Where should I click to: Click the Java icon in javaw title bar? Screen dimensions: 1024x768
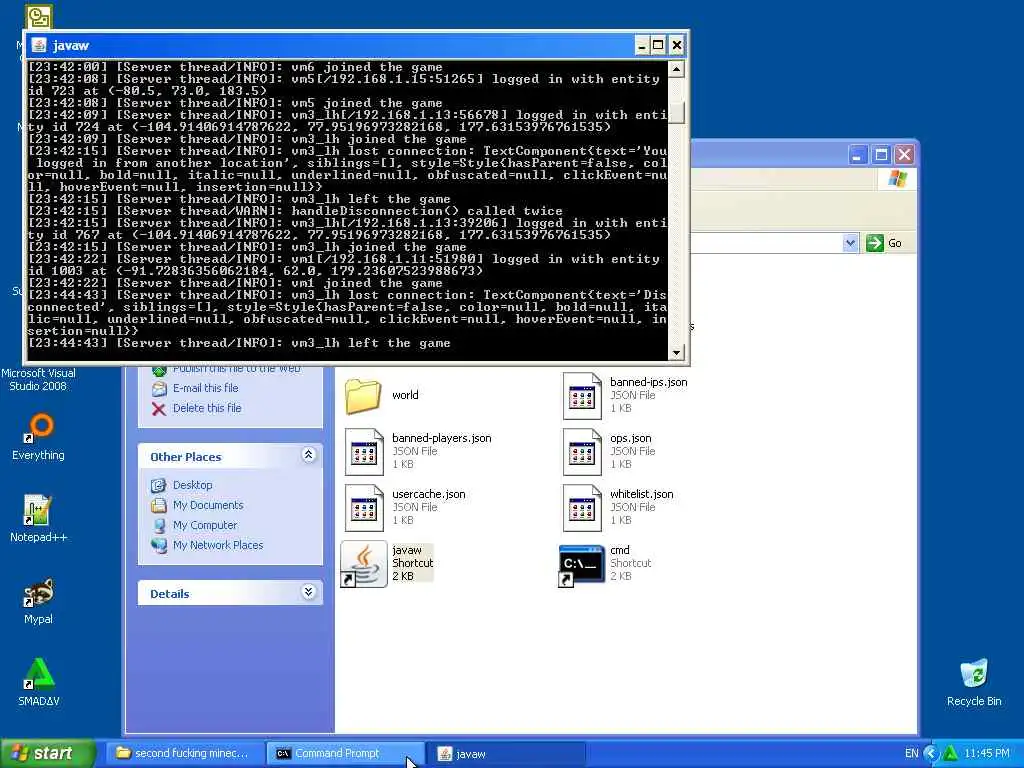(39, 45)
